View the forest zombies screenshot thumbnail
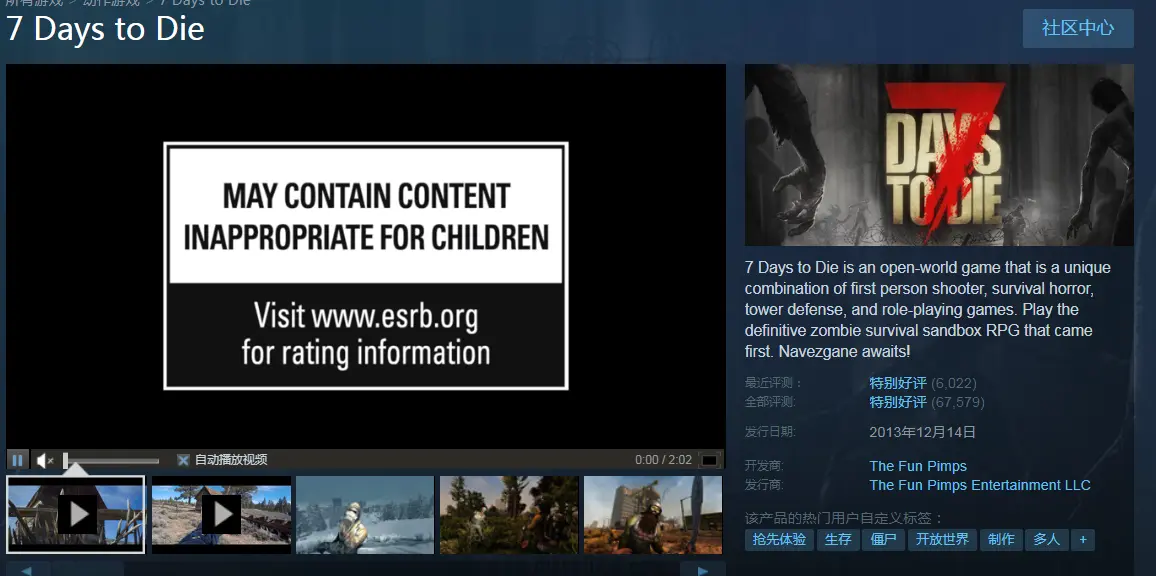Screen dimensions: 1156x576 [509, 514]
